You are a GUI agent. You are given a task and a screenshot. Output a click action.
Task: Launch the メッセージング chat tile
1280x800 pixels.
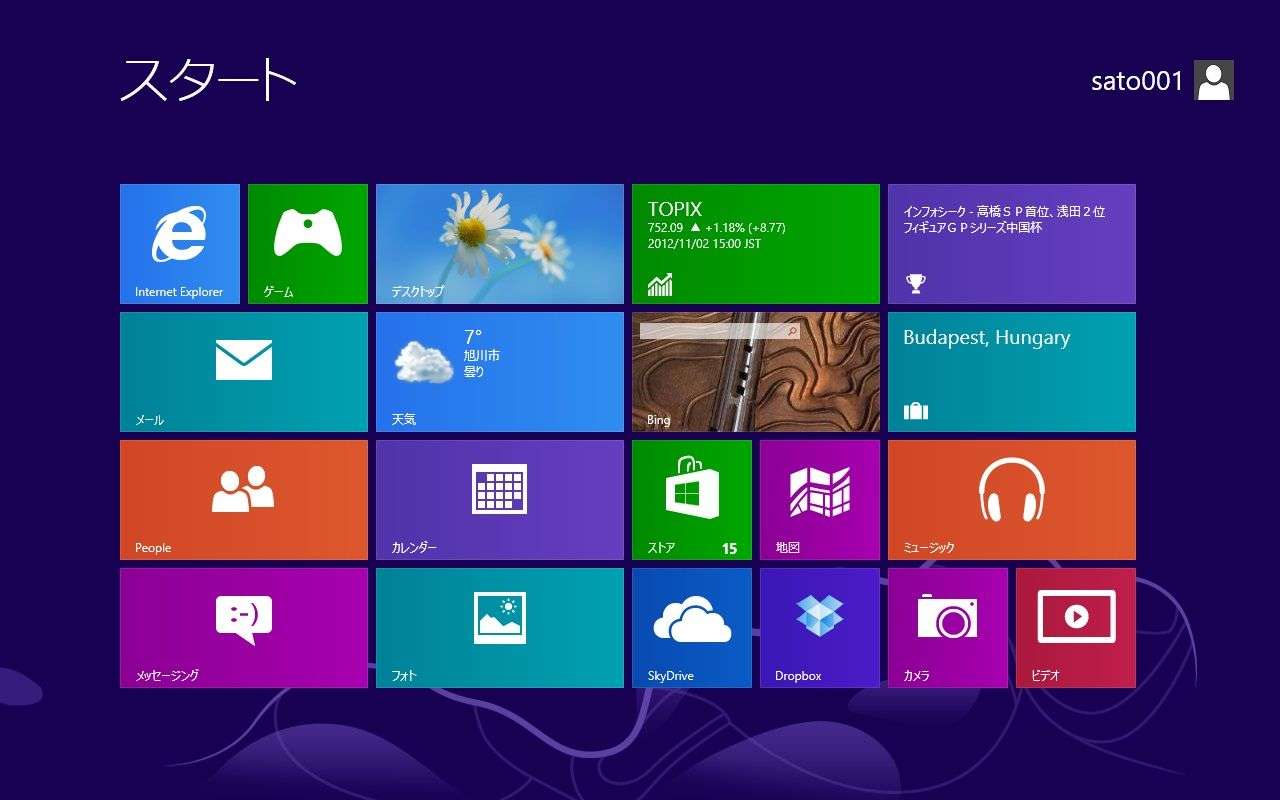click(244, 628)
